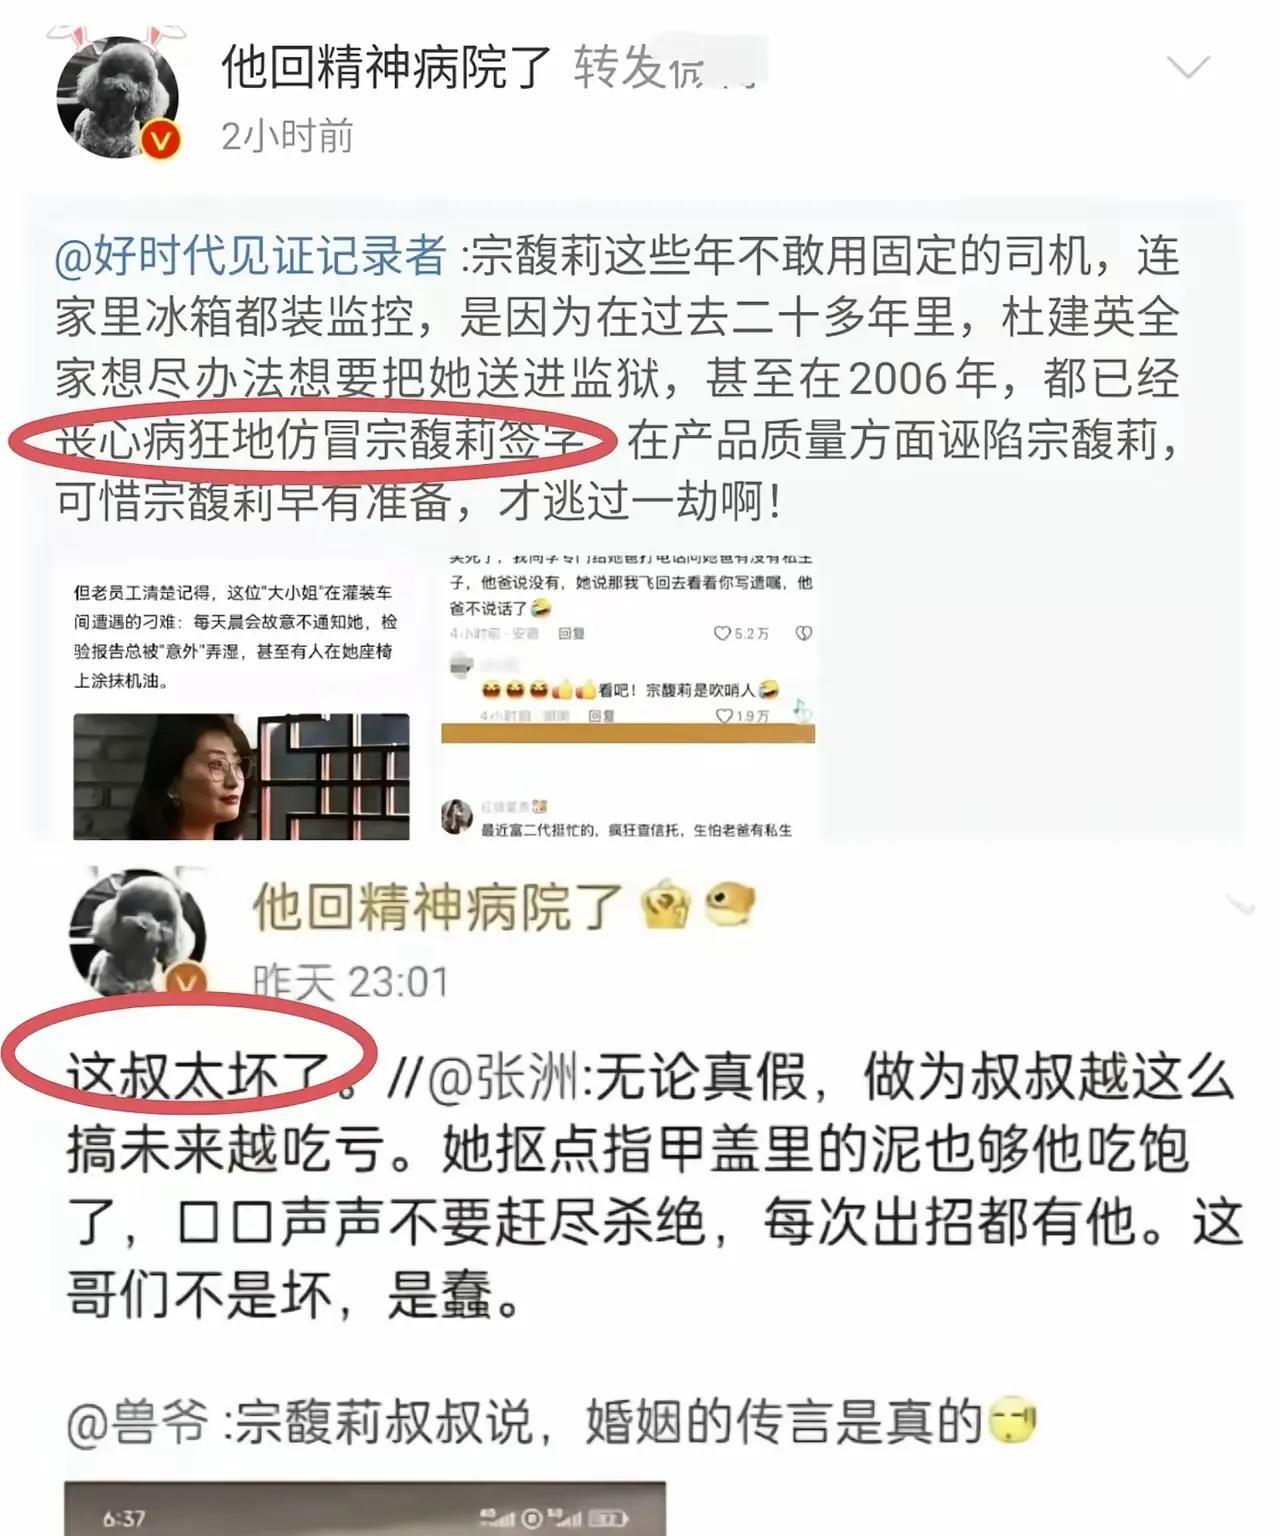Image resolution: width=1280 pixels, height=1536 pixels.
Task: Tap the crown emoji badge beside username
Action: (666, 906)
